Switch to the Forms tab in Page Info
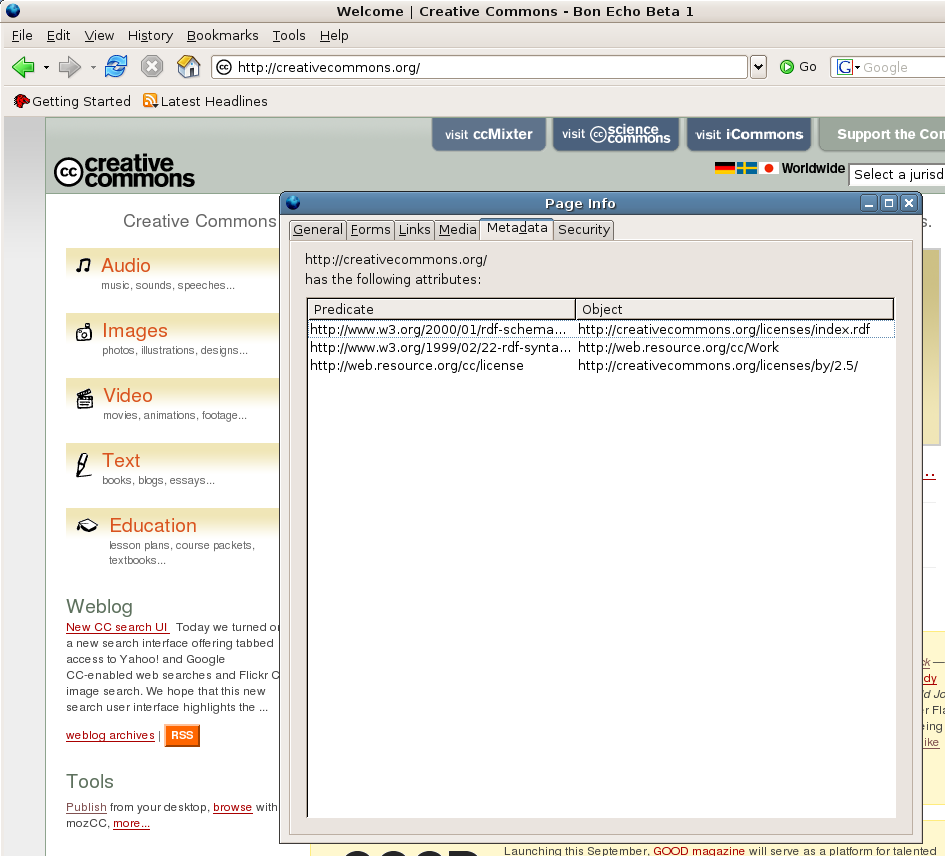This screenshot has height=856, width=945. pyautogui.click(x=371, y=230)
